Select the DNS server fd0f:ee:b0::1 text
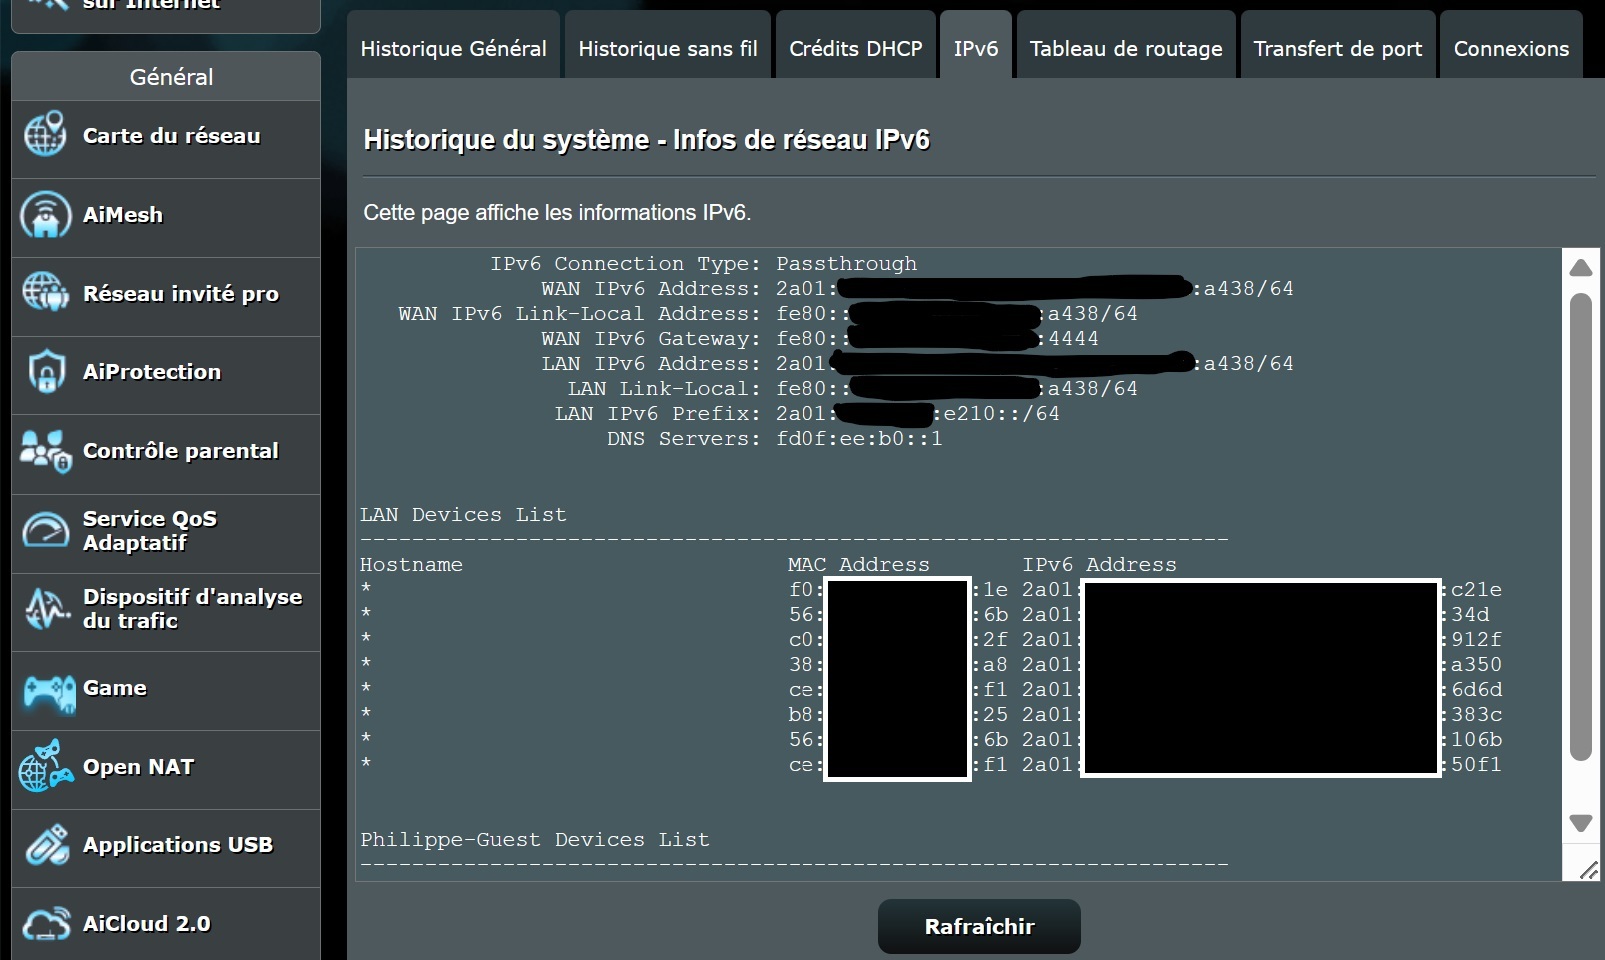Image resolution: width=1605 pixels, height=960 pixels. pos(859,439)
